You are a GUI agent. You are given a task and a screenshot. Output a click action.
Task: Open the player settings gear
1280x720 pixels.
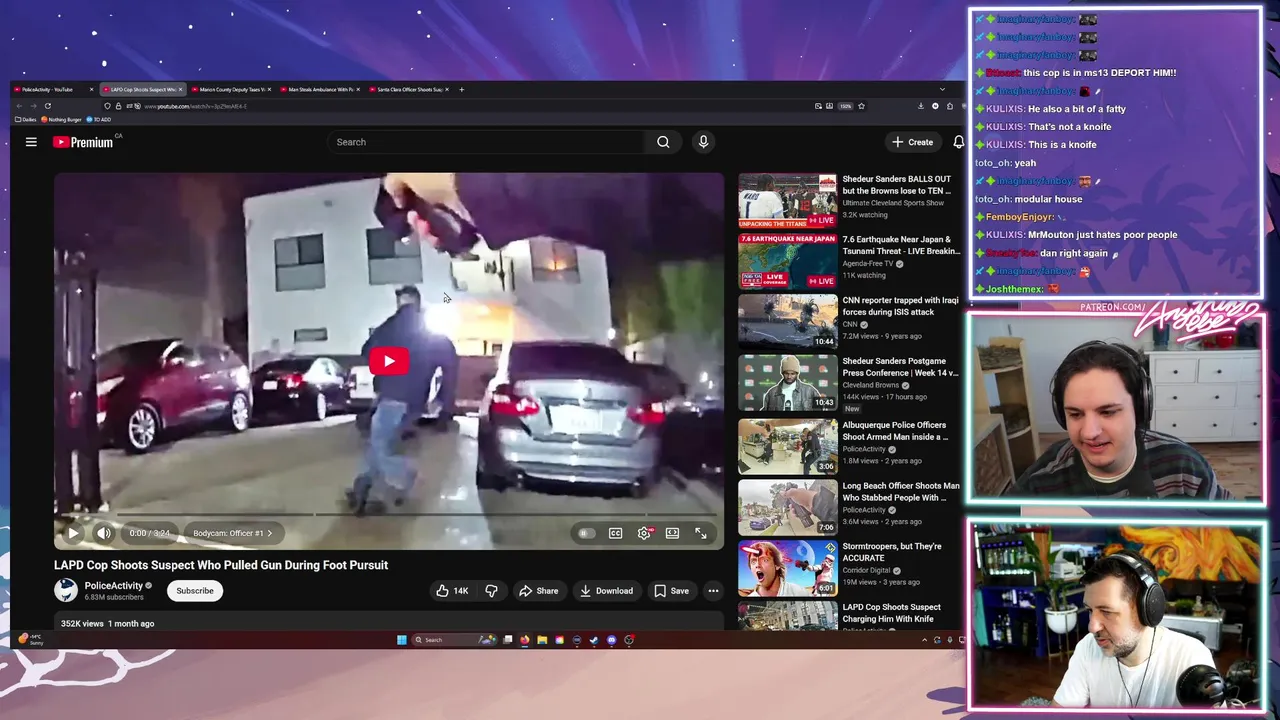[x=644, y=533]
